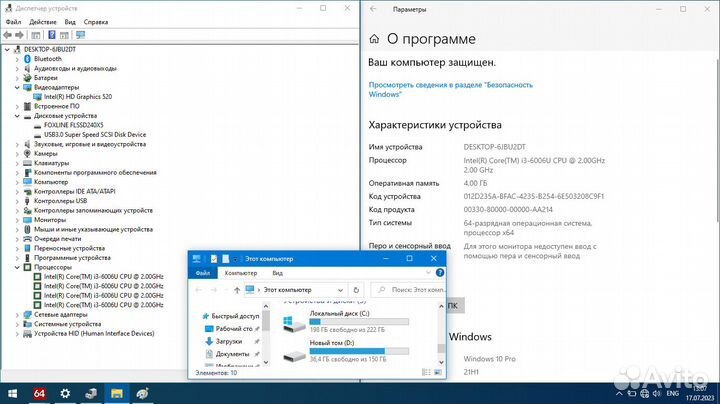The height and width of the screenshot is (404, 720).
Task: Click the Help icon in Device Manager toolbar
Action: pos(52,35)
